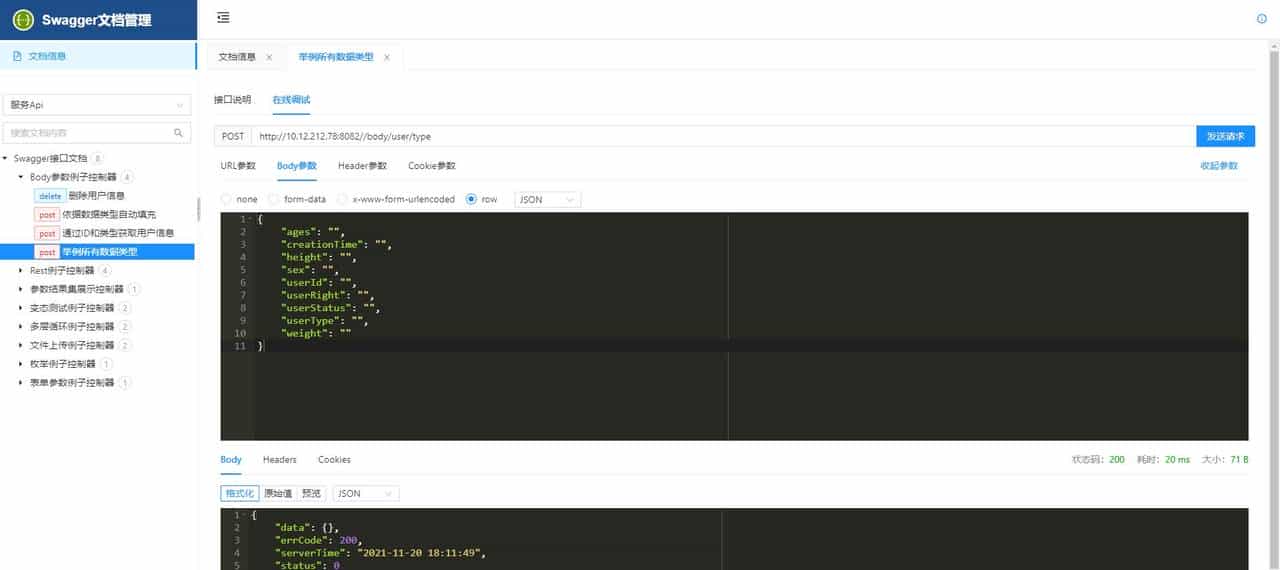This screenshot has width=1280, height=570.
Task: Expand the Rest例子控制器 node
Action: pyautogui.click(x=22, y=270)
